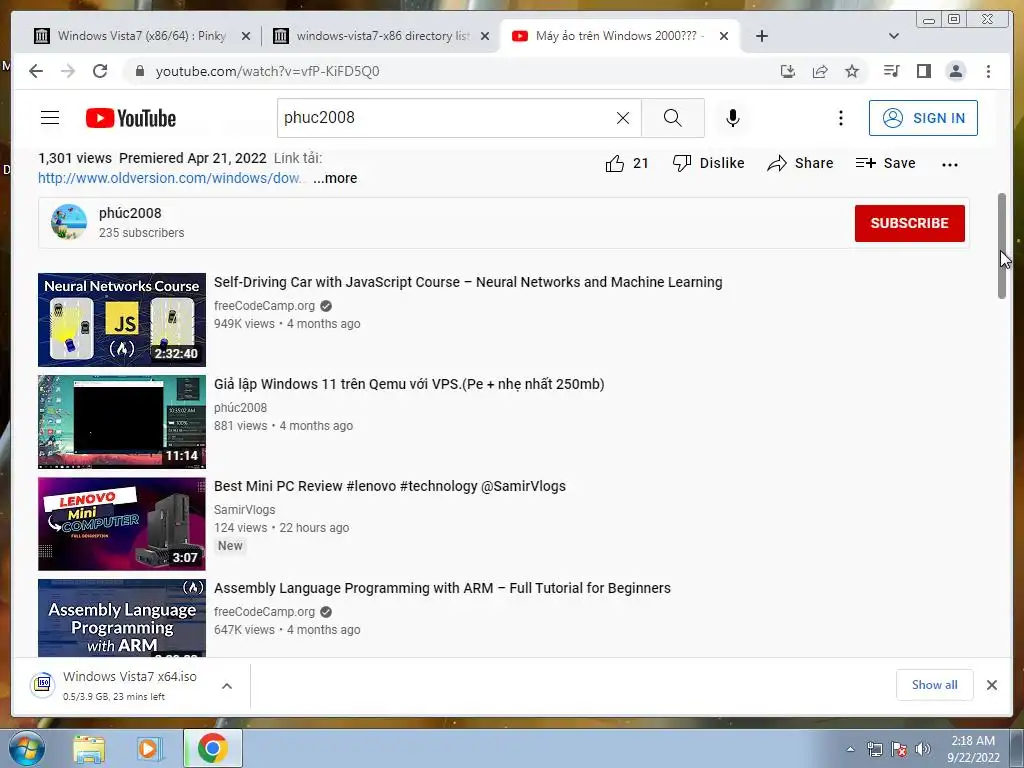Open Giả lập Windows 11 trên Qemu title
This screenshot has height=768, width=1024.
click(x=409, y=384)
